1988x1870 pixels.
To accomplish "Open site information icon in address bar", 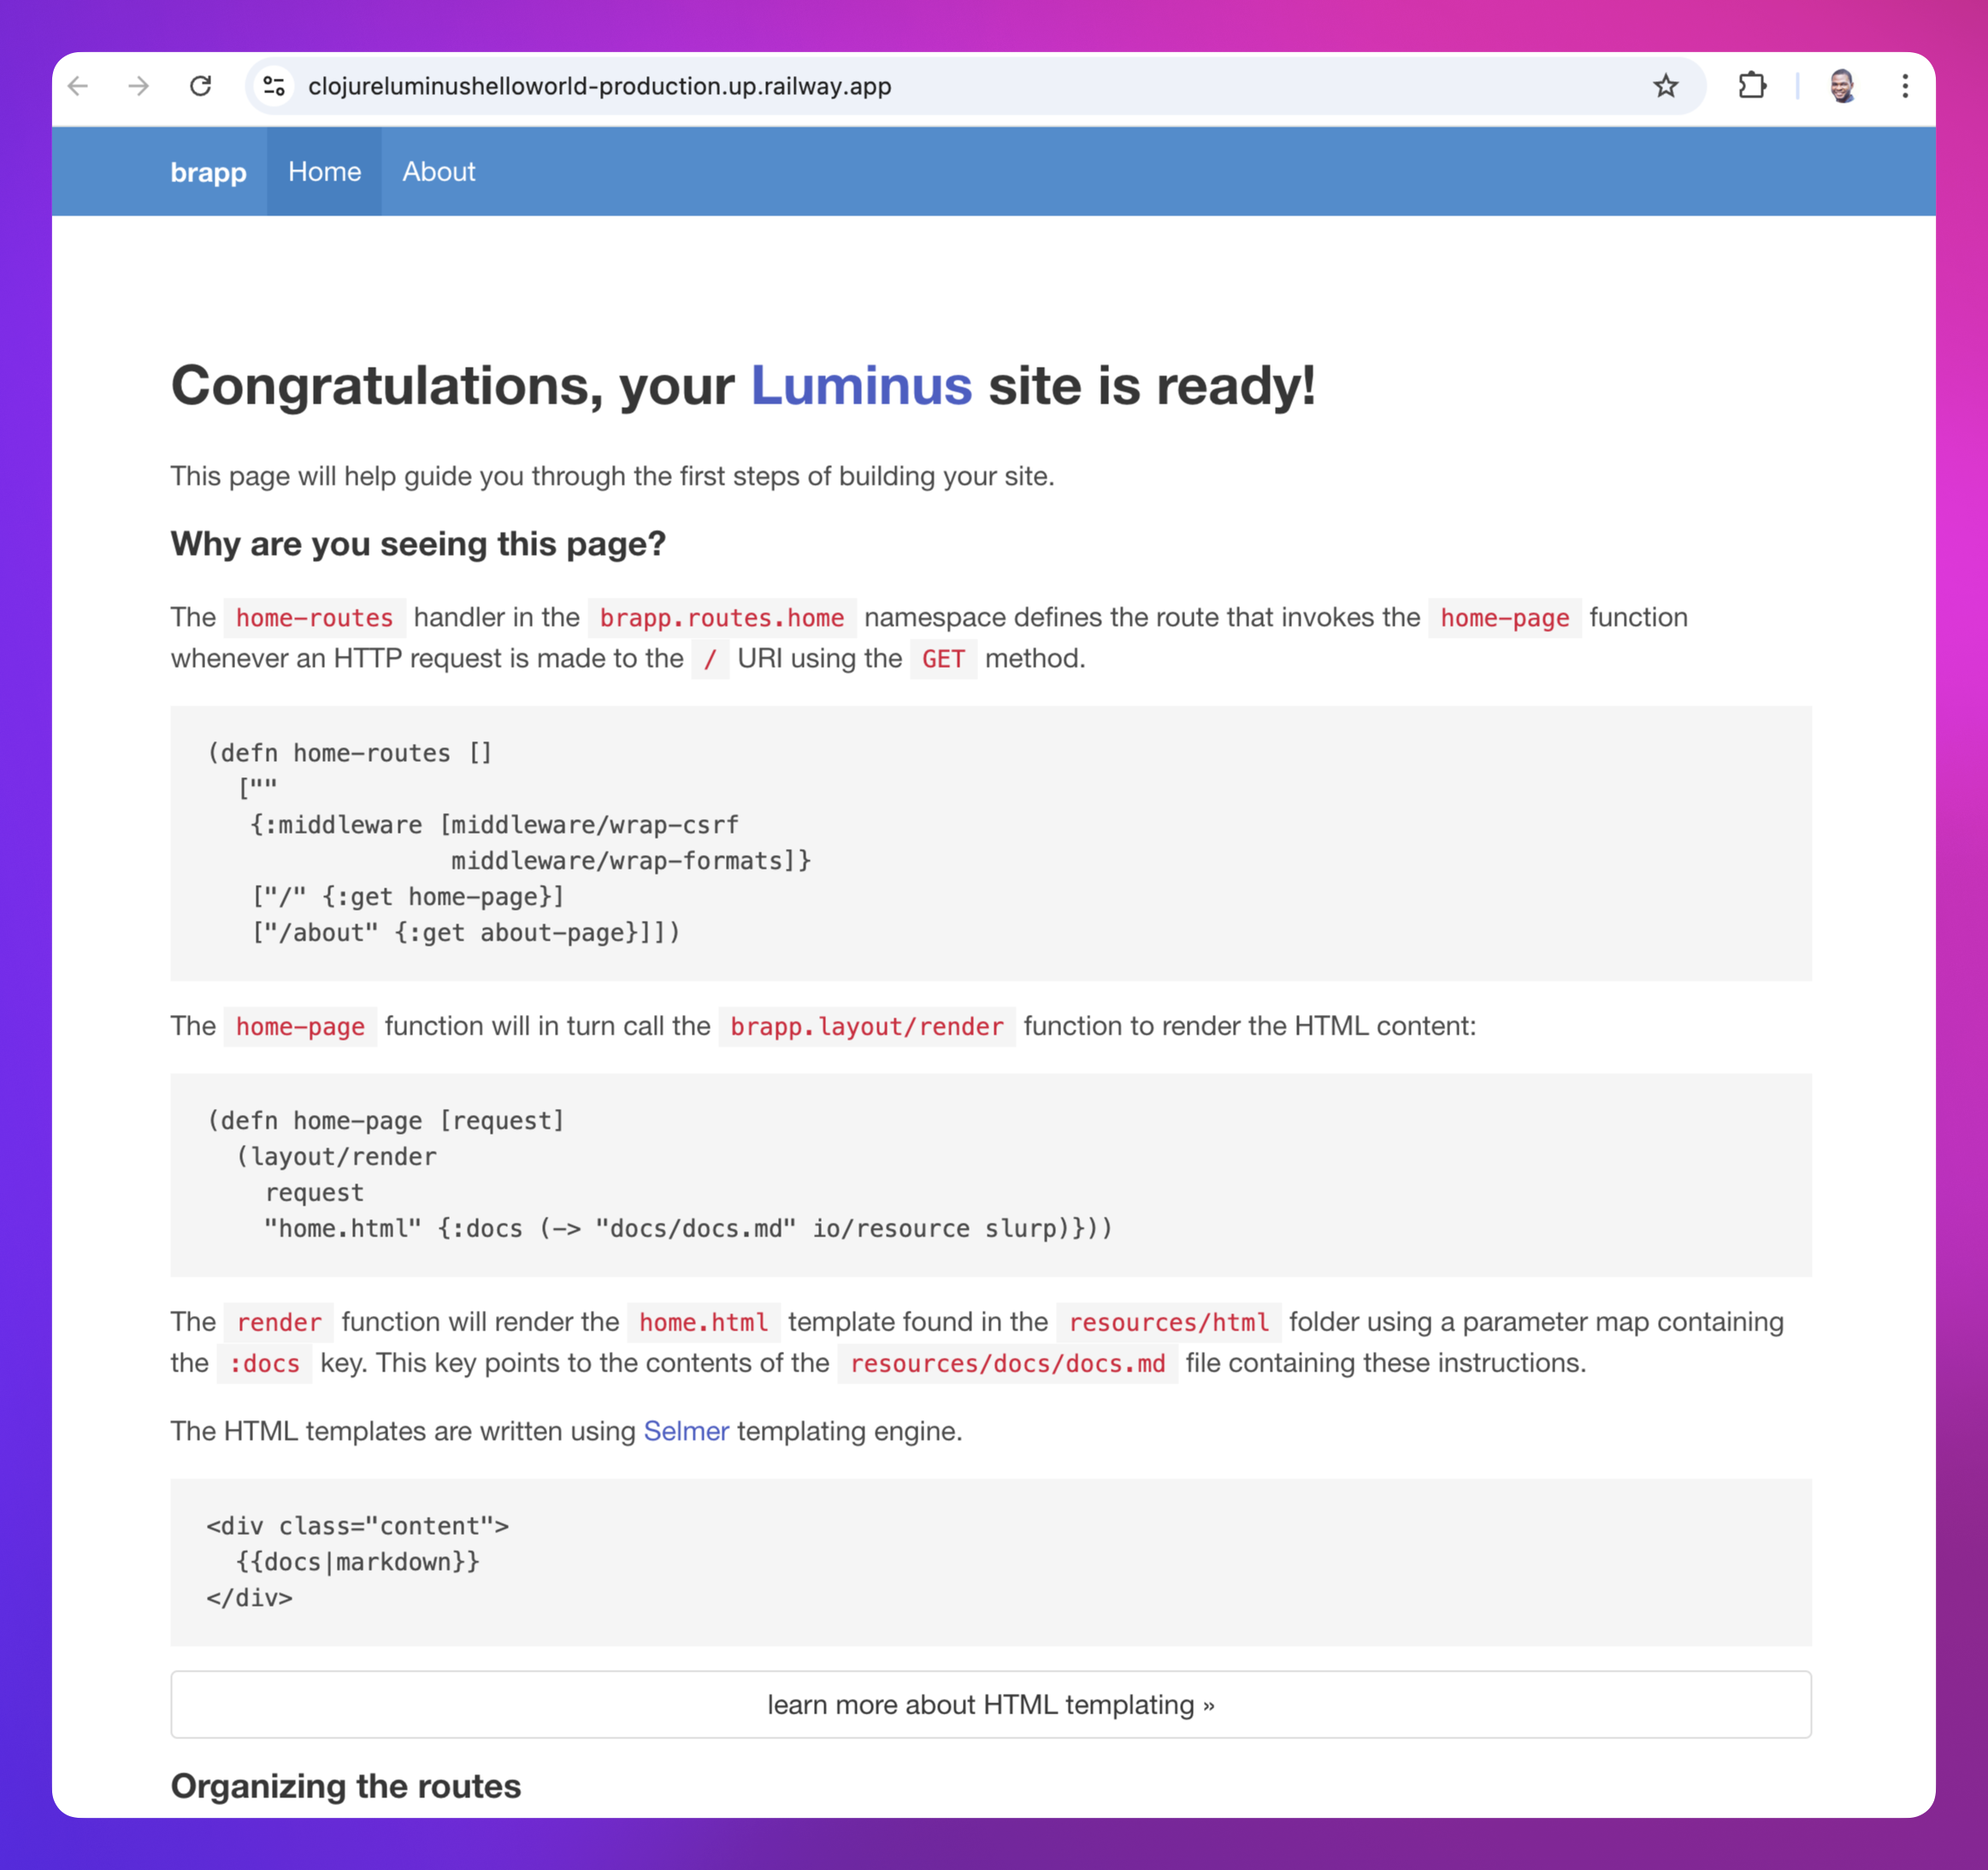I will point(274,86).
